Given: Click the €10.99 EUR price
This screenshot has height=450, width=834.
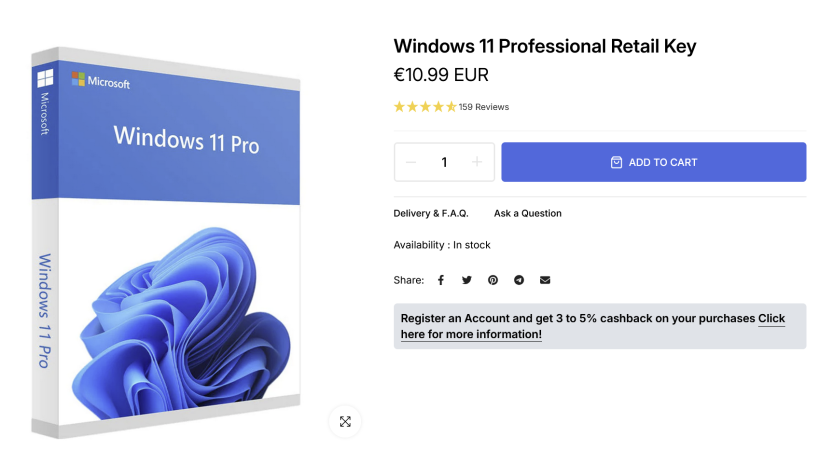Looking at the screenshot, I should (441, 75).
